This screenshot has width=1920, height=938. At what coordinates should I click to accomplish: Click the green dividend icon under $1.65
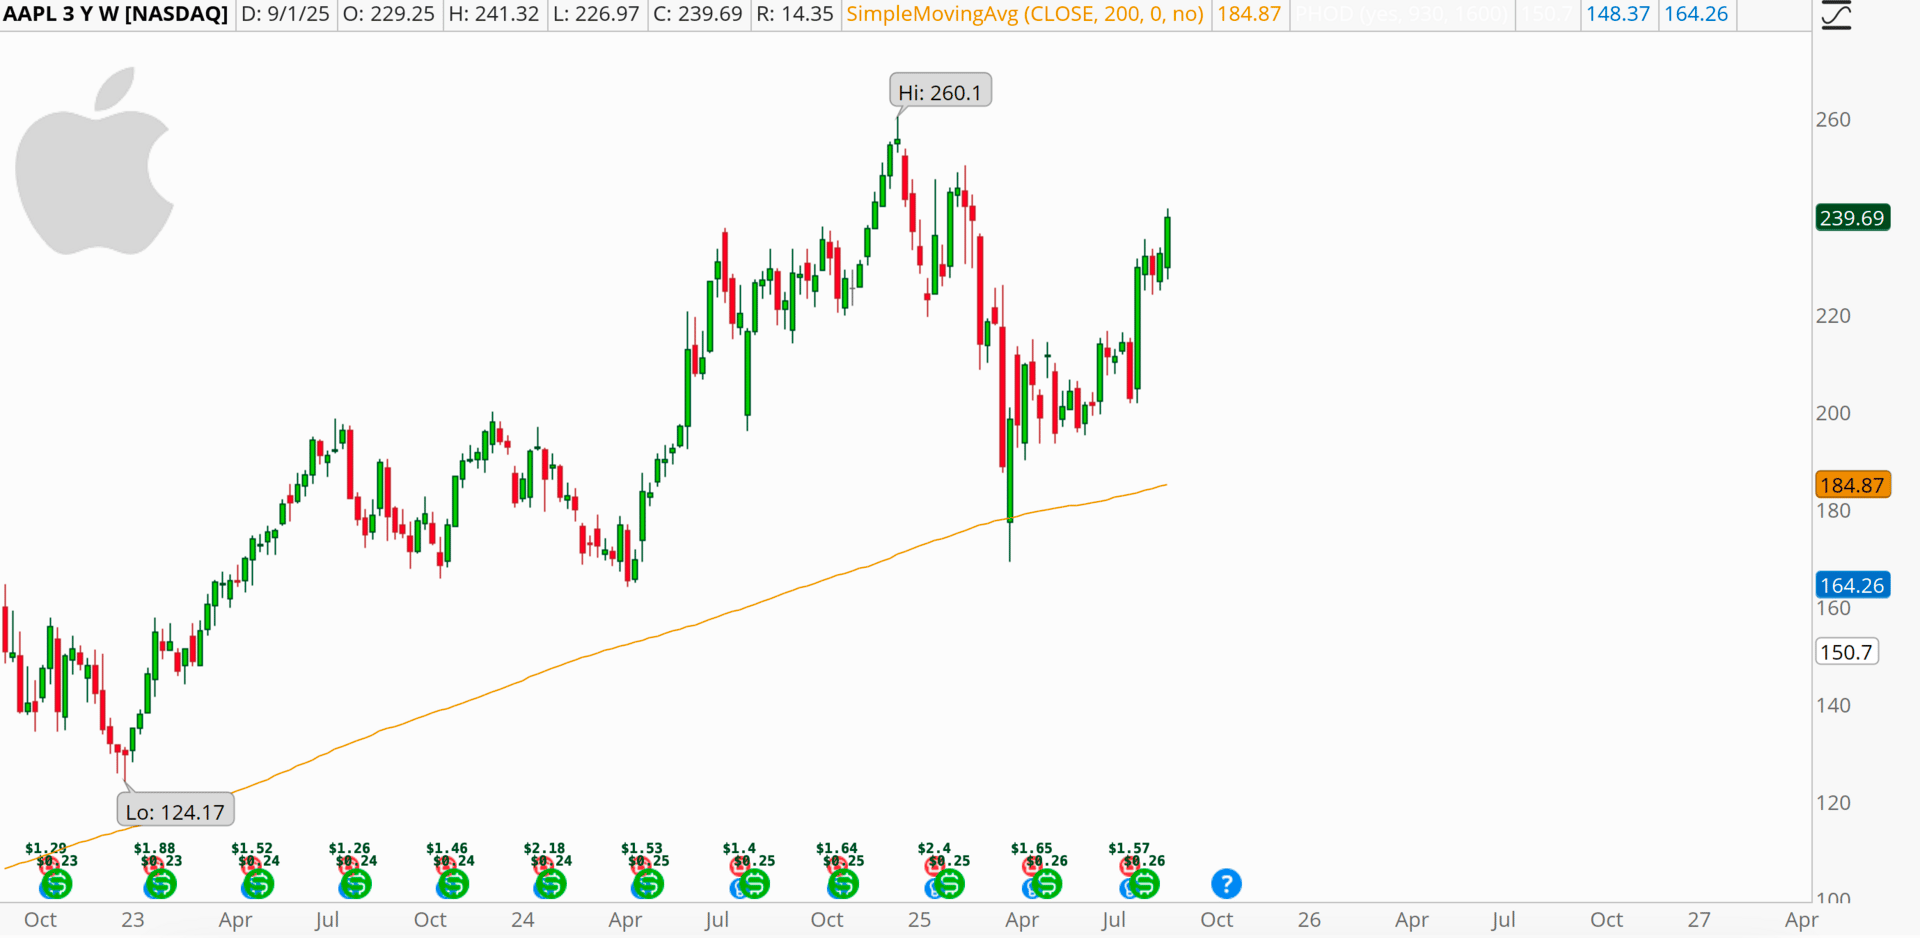coord(1047,884)
